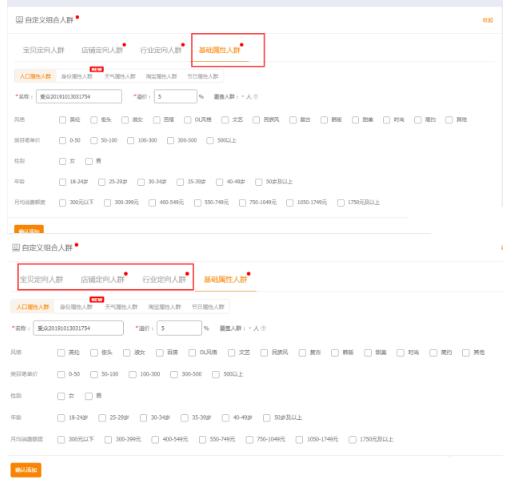
Task: Open 行业定向人群 tab in lower panel
Action: (x=164, y=279)
